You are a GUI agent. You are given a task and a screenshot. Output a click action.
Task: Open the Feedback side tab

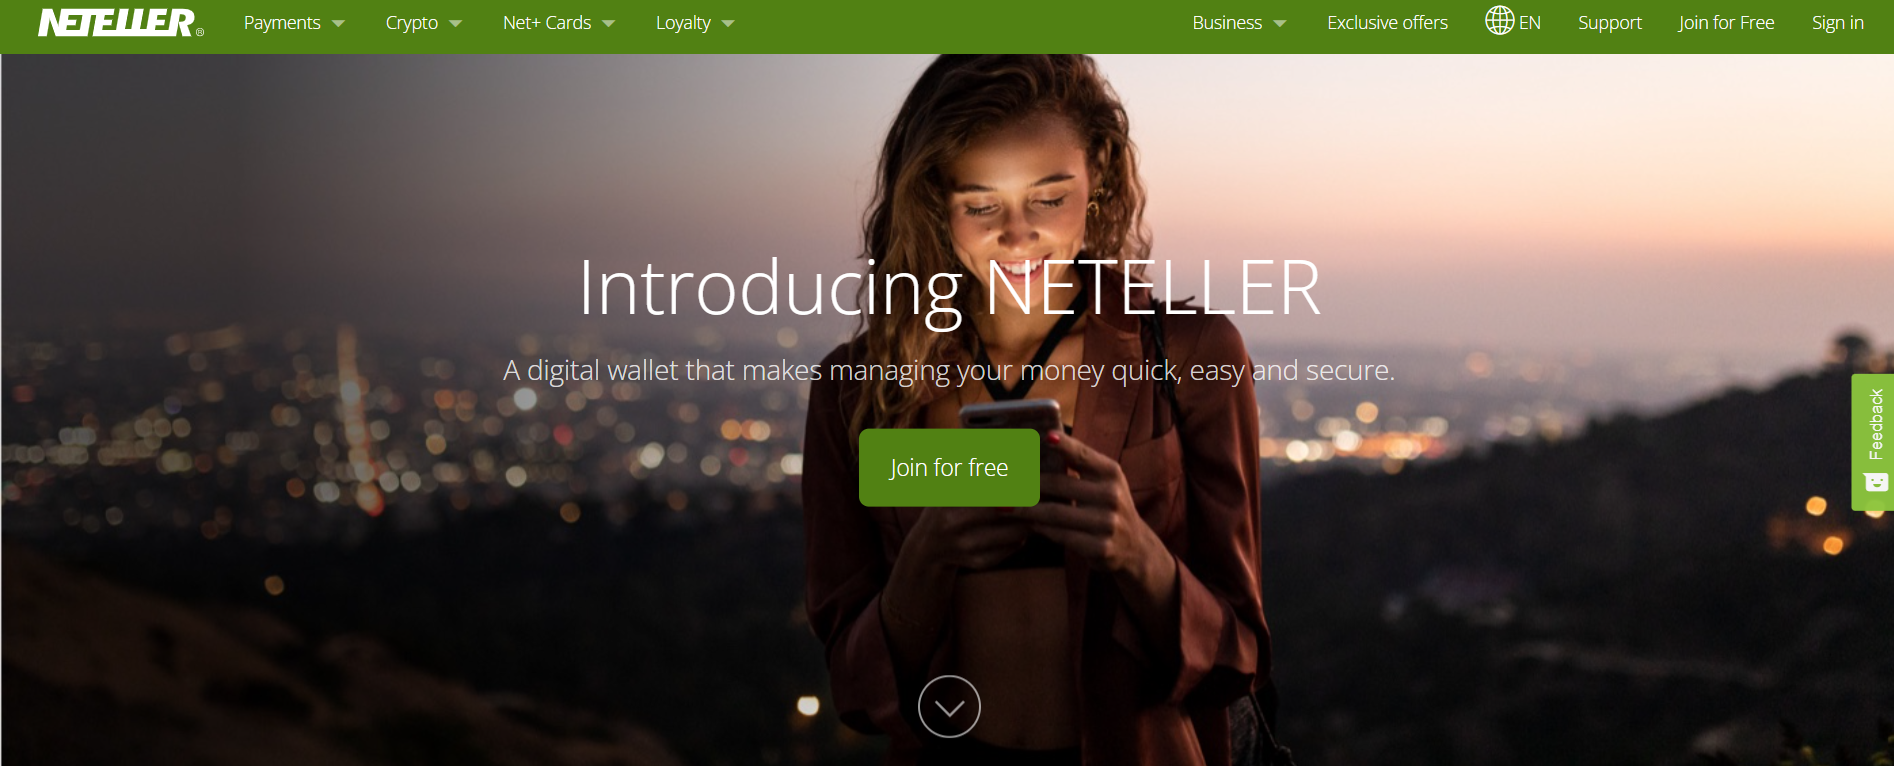[1873, 442]
